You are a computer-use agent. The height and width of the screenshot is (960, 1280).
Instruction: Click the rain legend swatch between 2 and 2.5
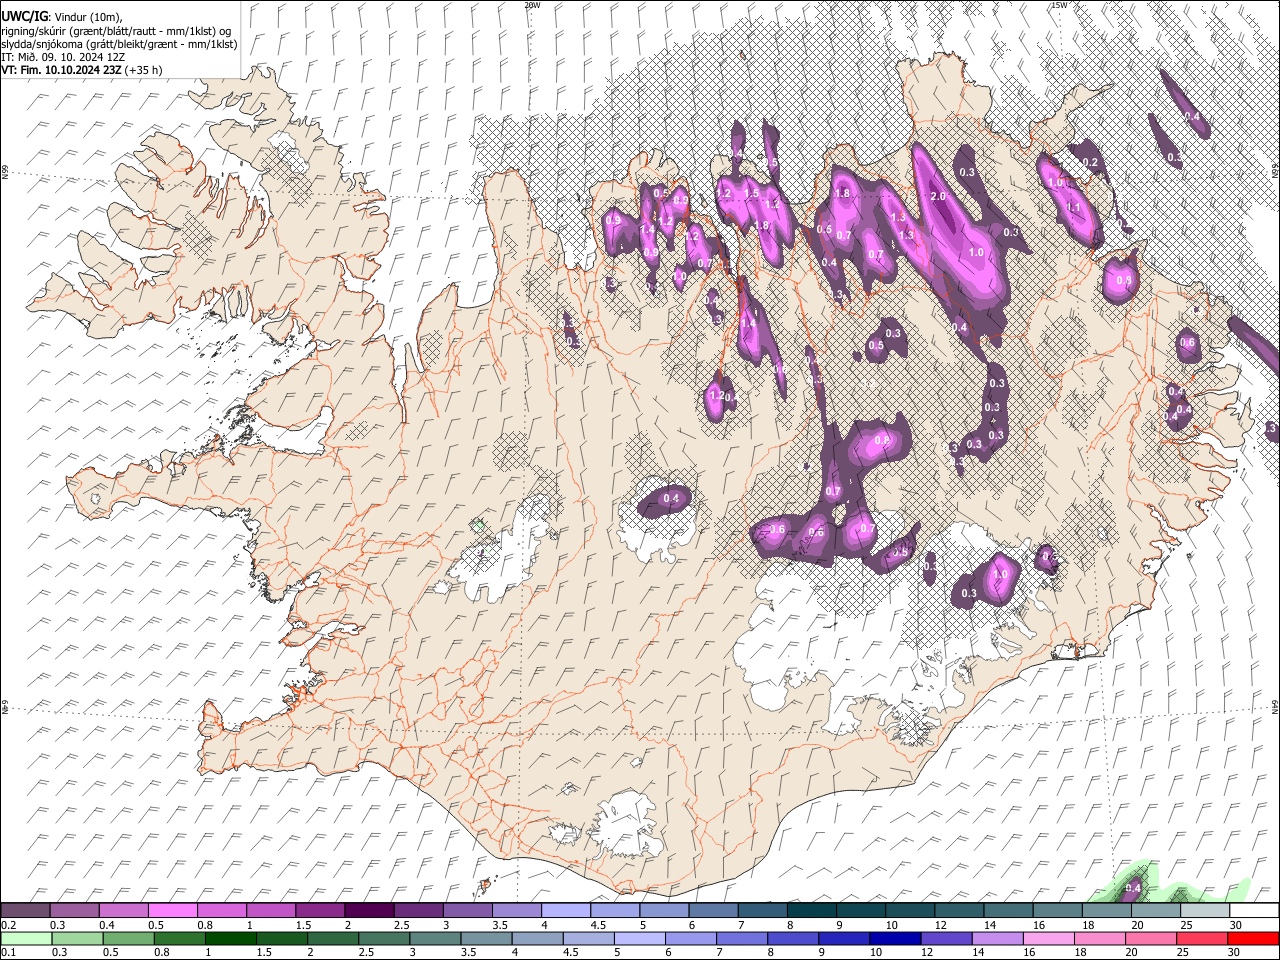coord(332,938)
